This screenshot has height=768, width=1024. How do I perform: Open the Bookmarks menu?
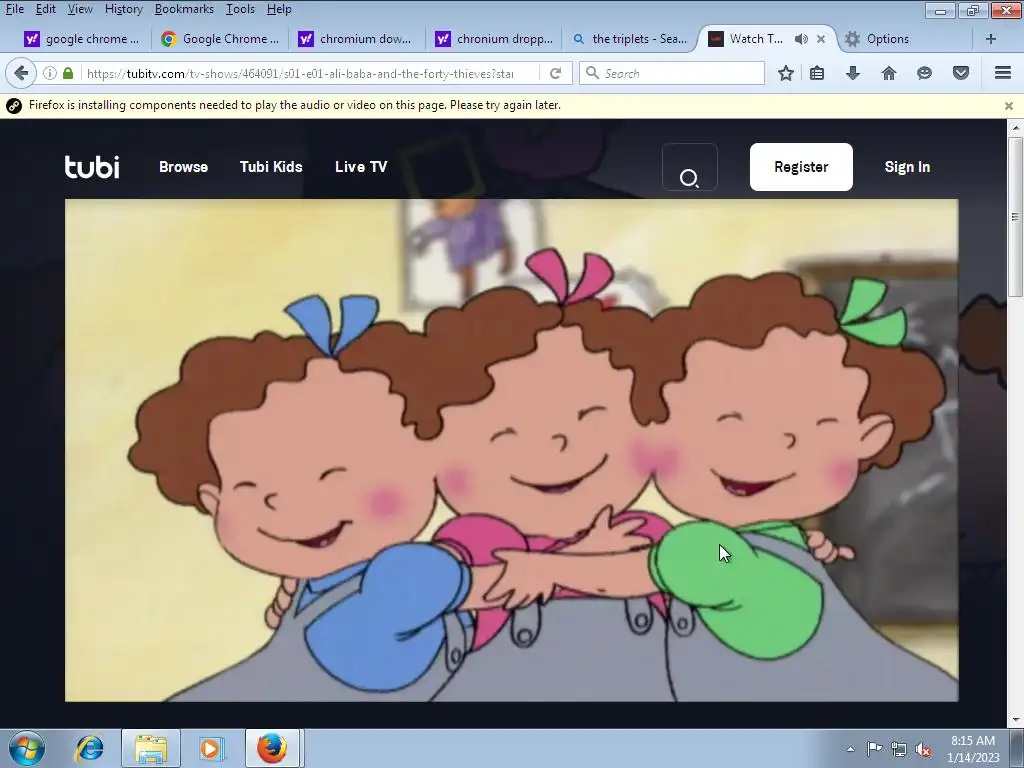click(184, 9)
